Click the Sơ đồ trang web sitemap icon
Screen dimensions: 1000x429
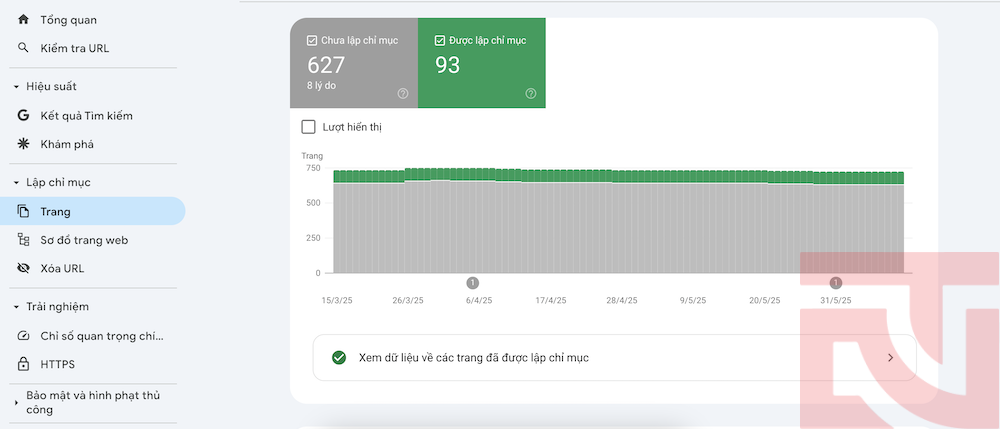(24, 240)
